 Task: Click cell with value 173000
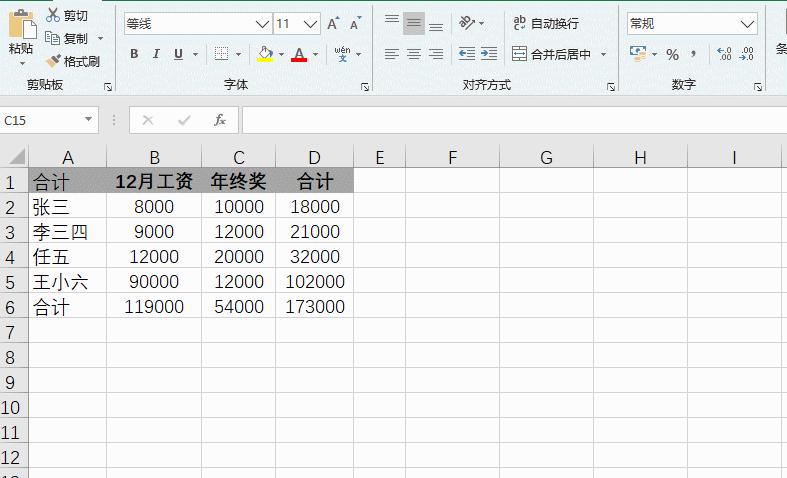tap(315, 306)
